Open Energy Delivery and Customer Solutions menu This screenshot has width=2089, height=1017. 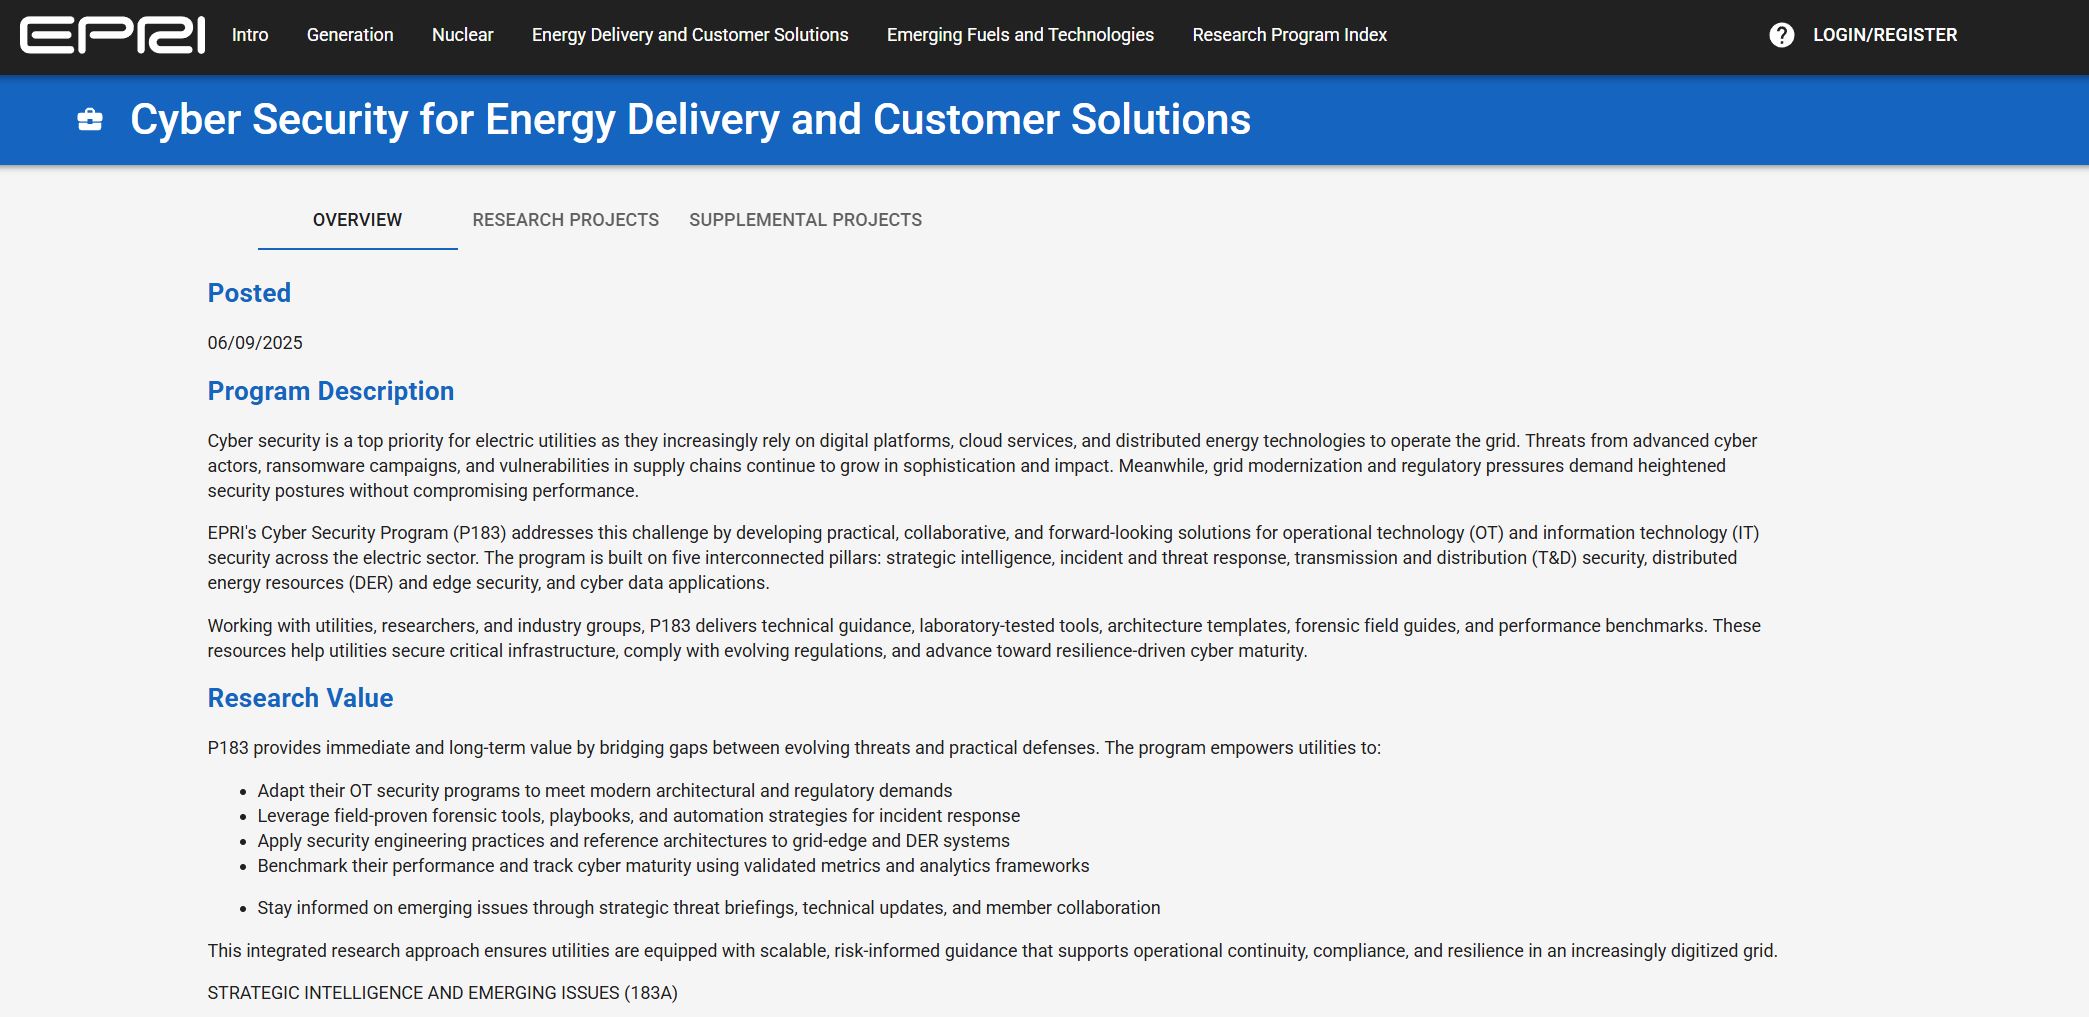click(690, 35)
